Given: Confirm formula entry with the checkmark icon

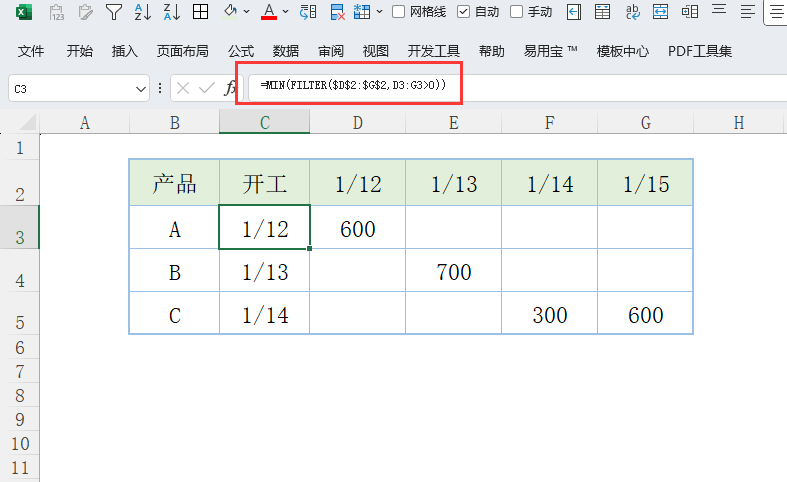Looking at the screenshot, I should [206, 88].
